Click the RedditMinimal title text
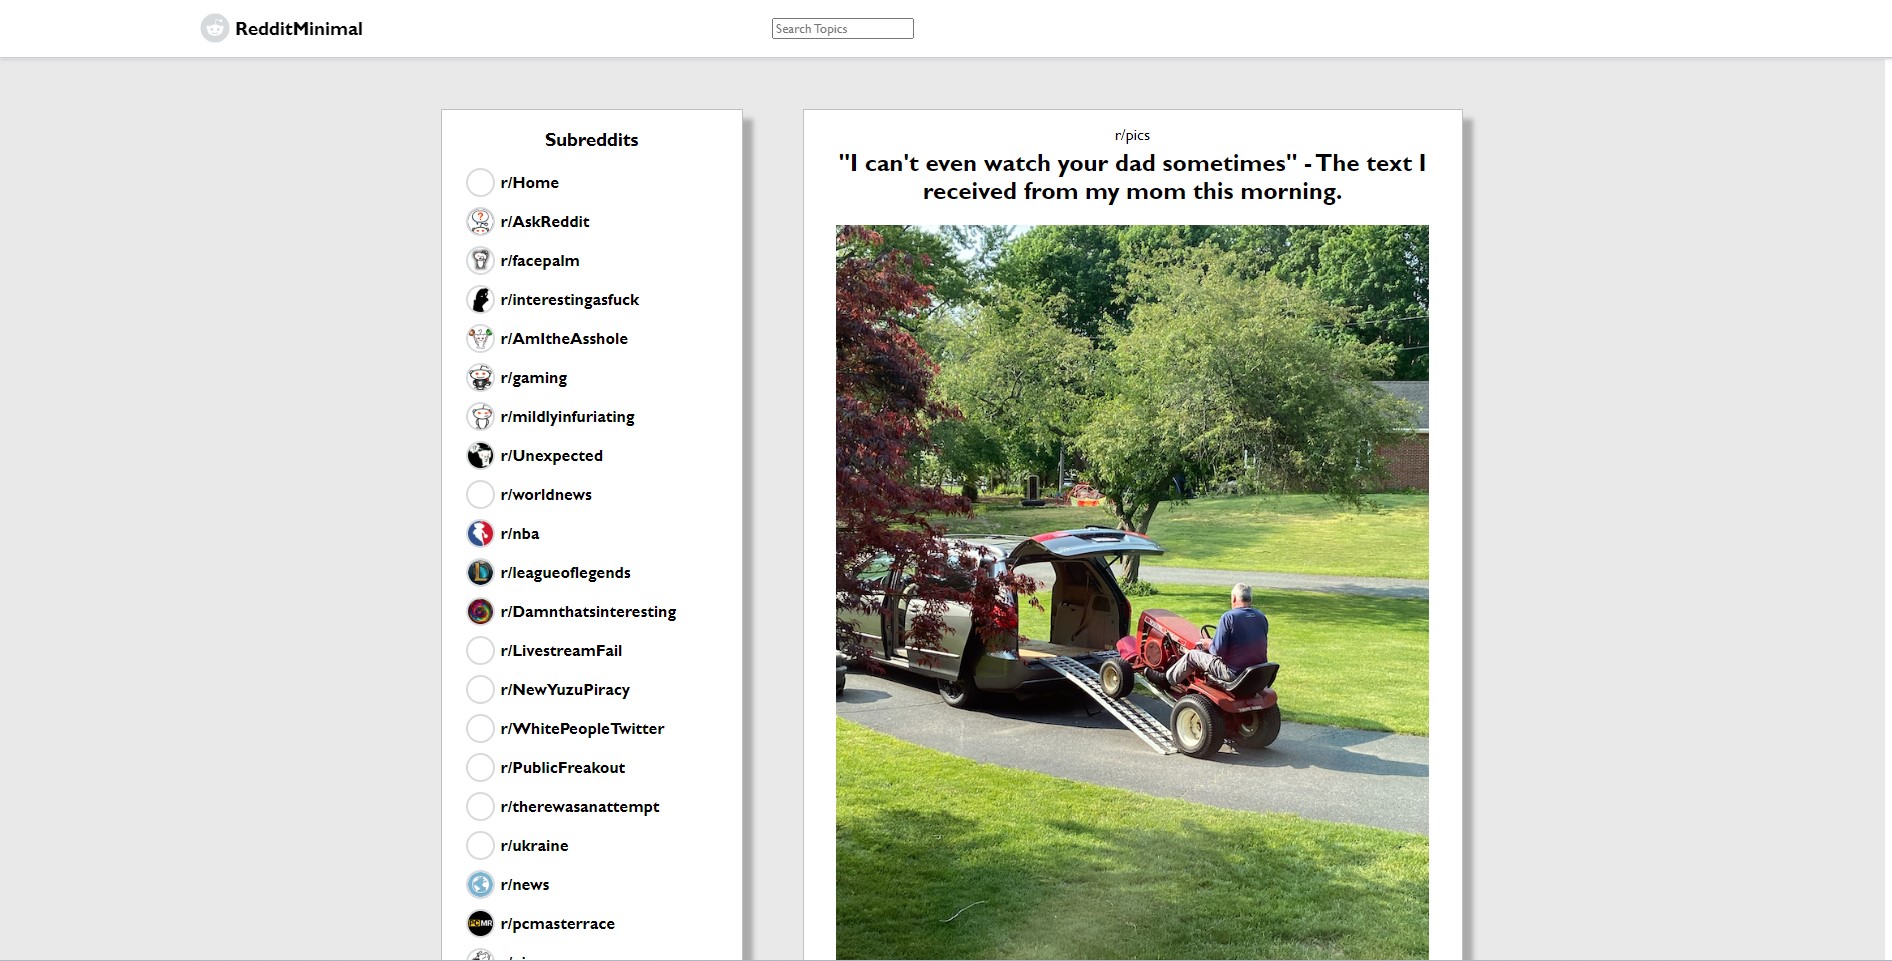Viewport: 1892px width, 961px height. [x=299, y=29]
